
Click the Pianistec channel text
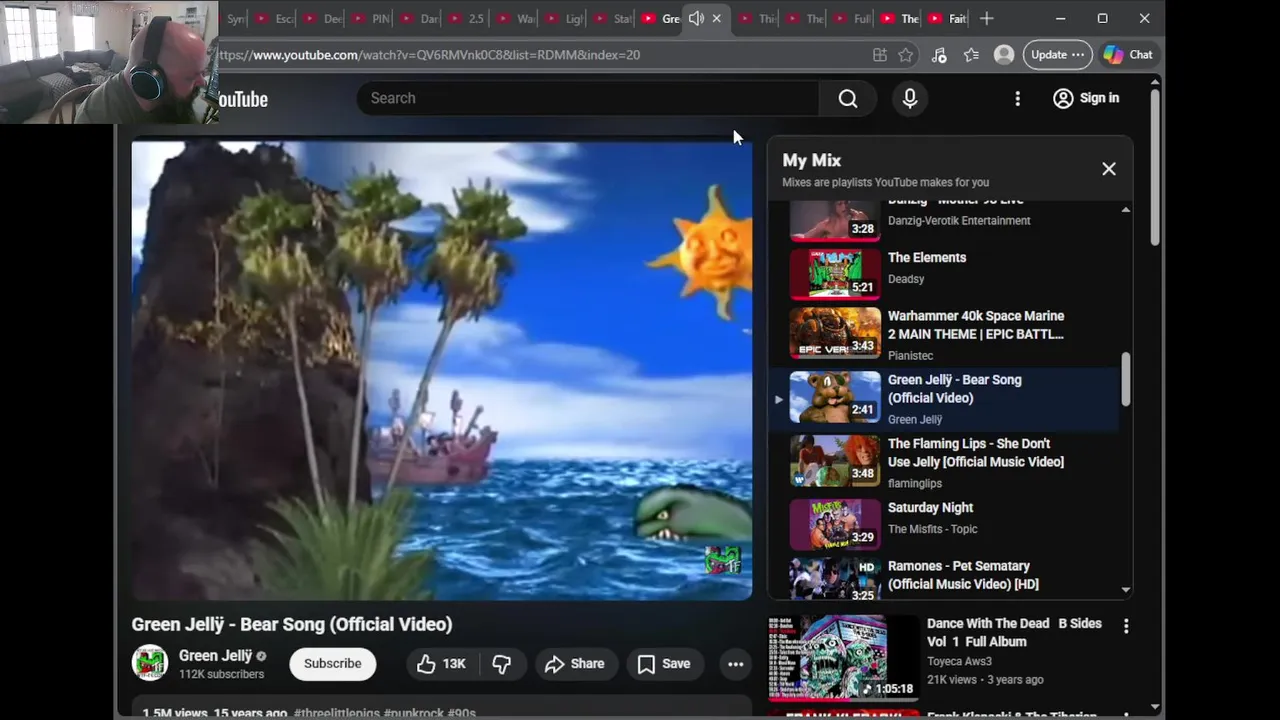click(x=910, y=355)
